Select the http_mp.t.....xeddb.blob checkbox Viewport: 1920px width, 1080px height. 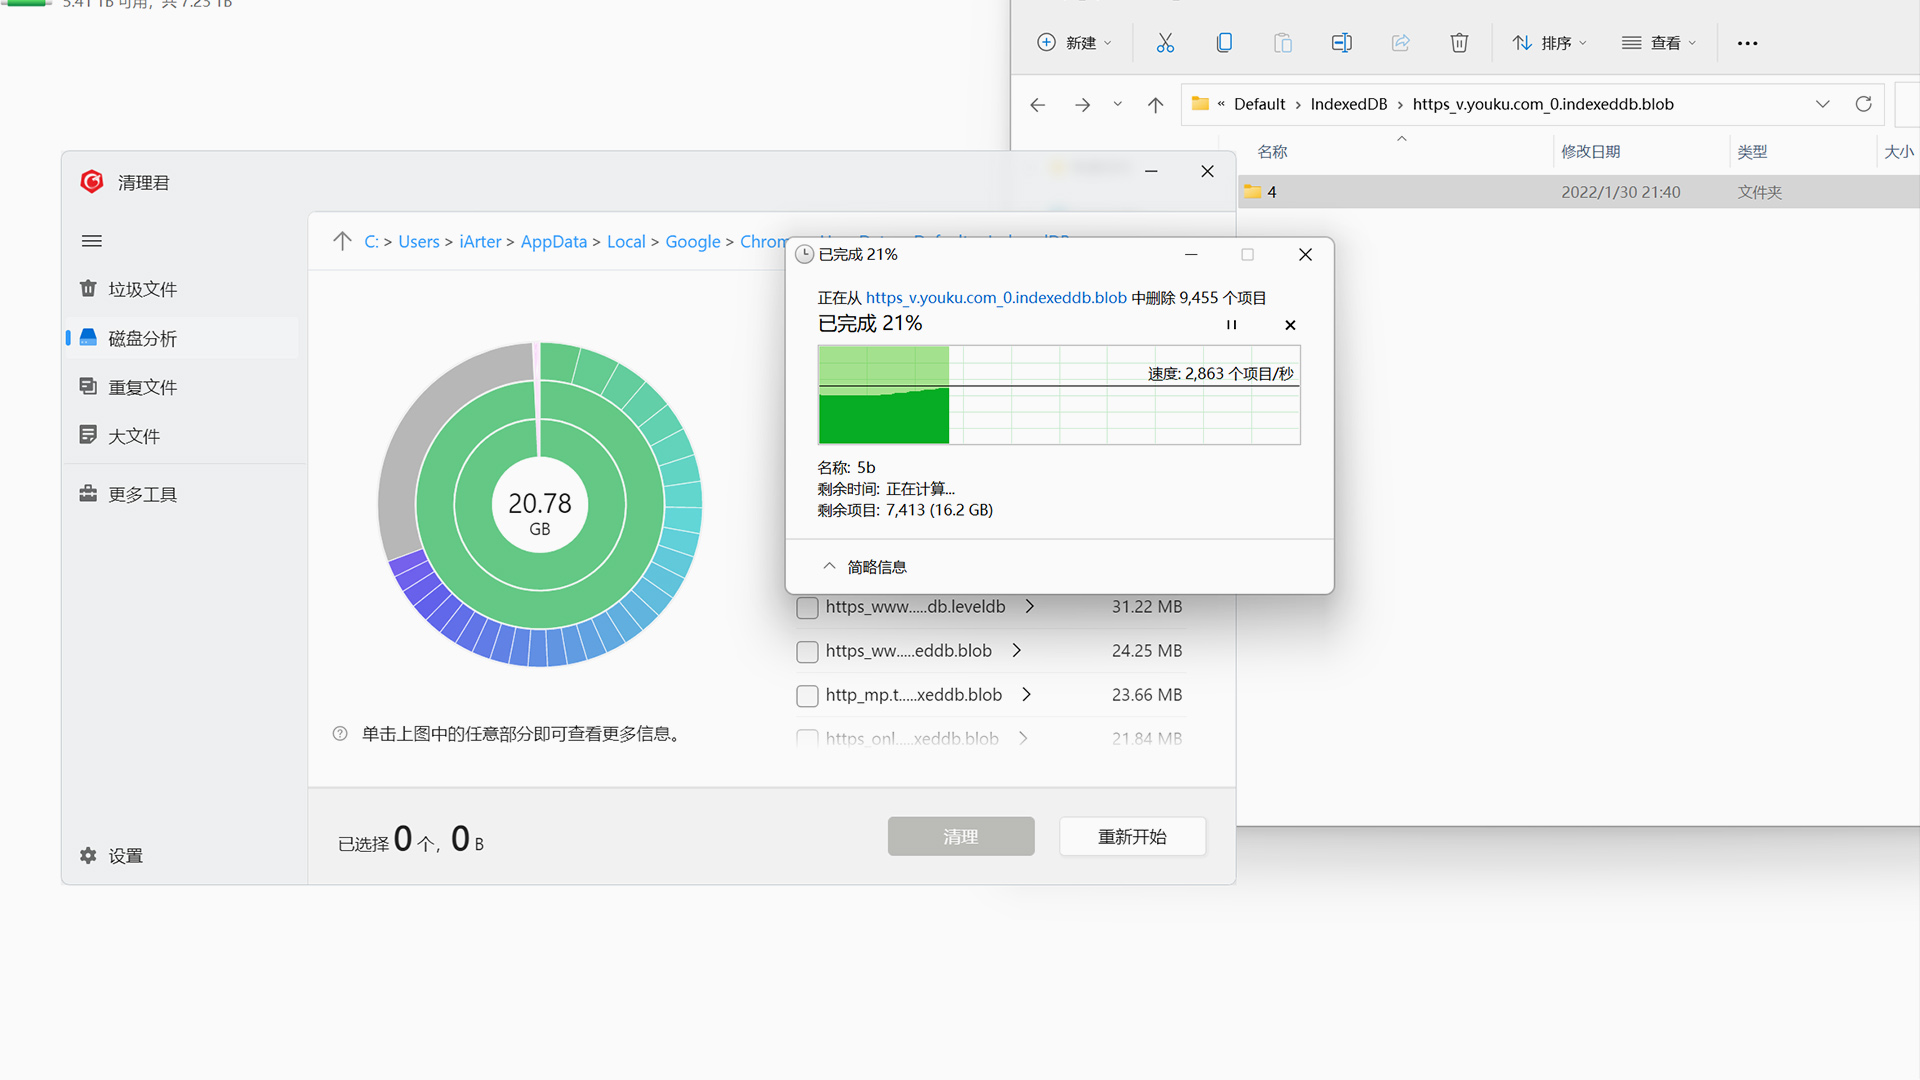(x=807, y=695)
